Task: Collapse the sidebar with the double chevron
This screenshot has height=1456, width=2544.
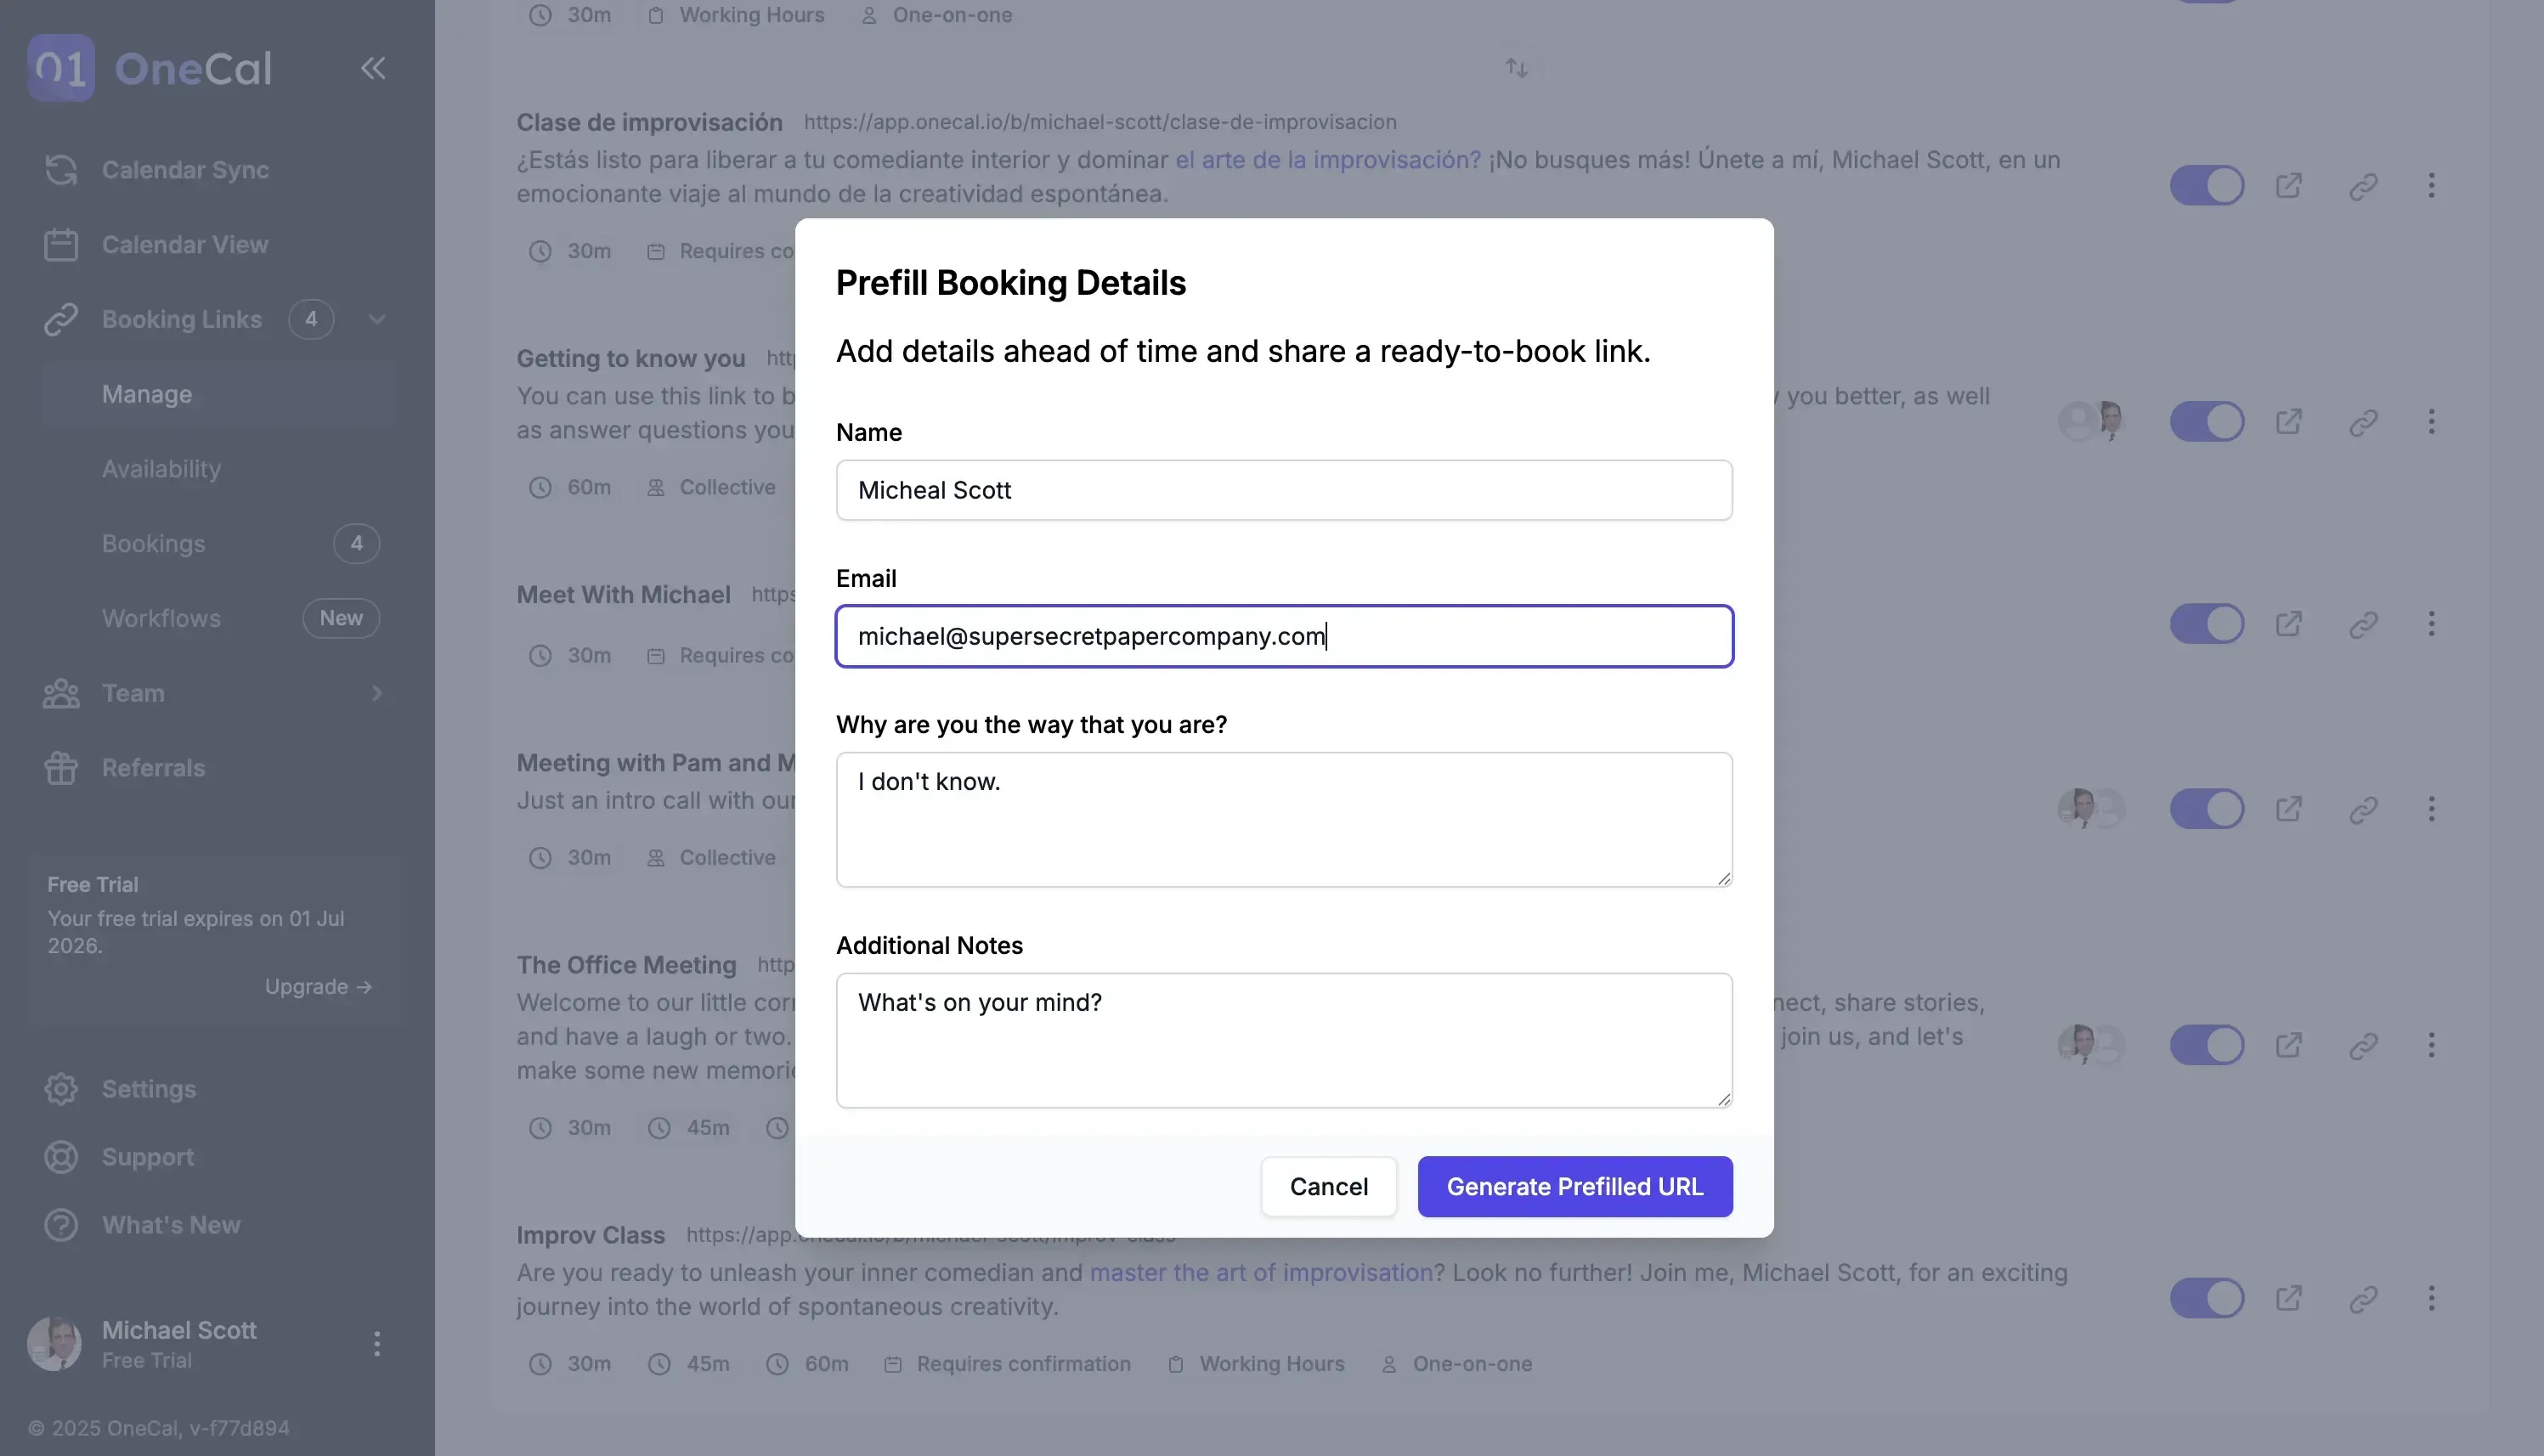Action: click(x=373, y=67)
